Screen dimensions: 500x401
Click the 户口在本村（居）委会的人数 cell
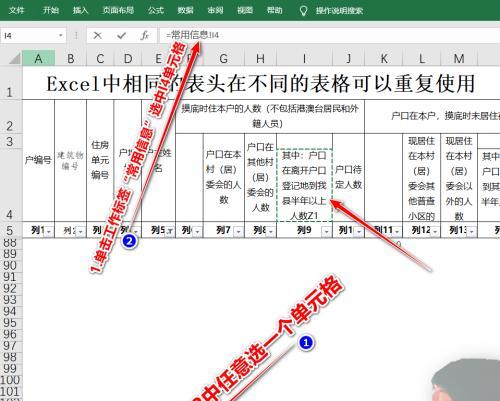pos(224,177)
